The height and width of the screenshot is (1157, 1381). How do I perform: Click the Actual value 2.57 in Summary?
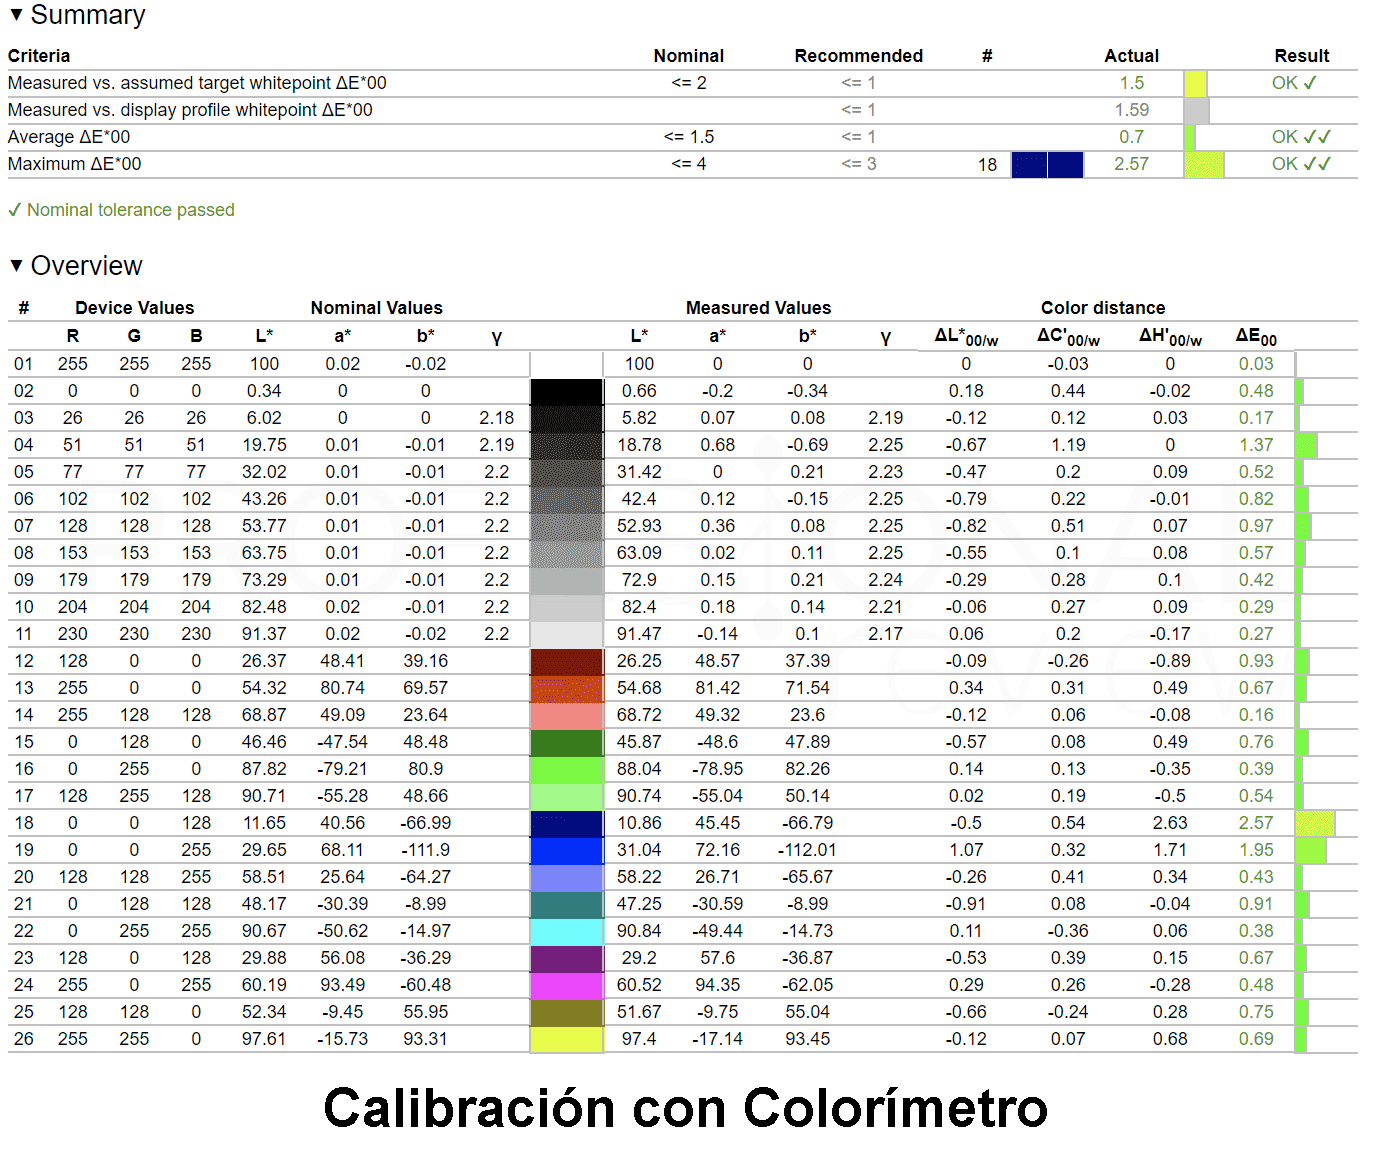tap(1131, 164)
